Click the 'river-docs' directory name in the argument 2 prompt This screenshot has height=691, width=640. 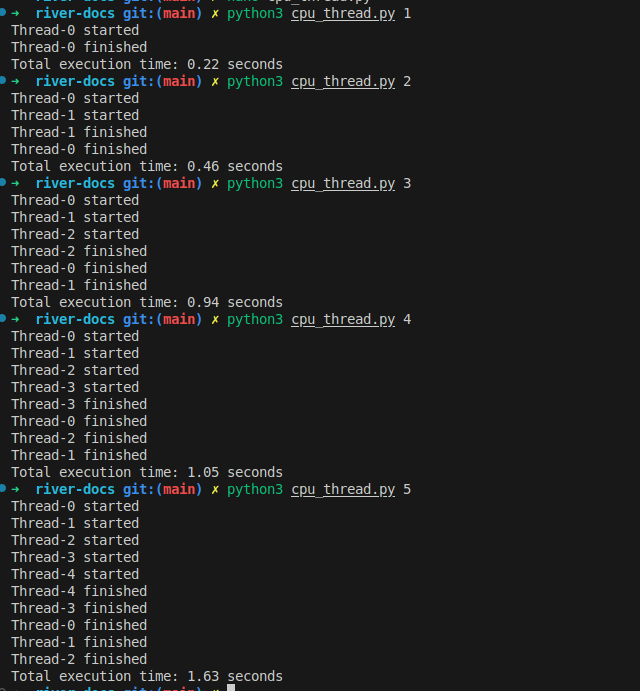point(75,81)
